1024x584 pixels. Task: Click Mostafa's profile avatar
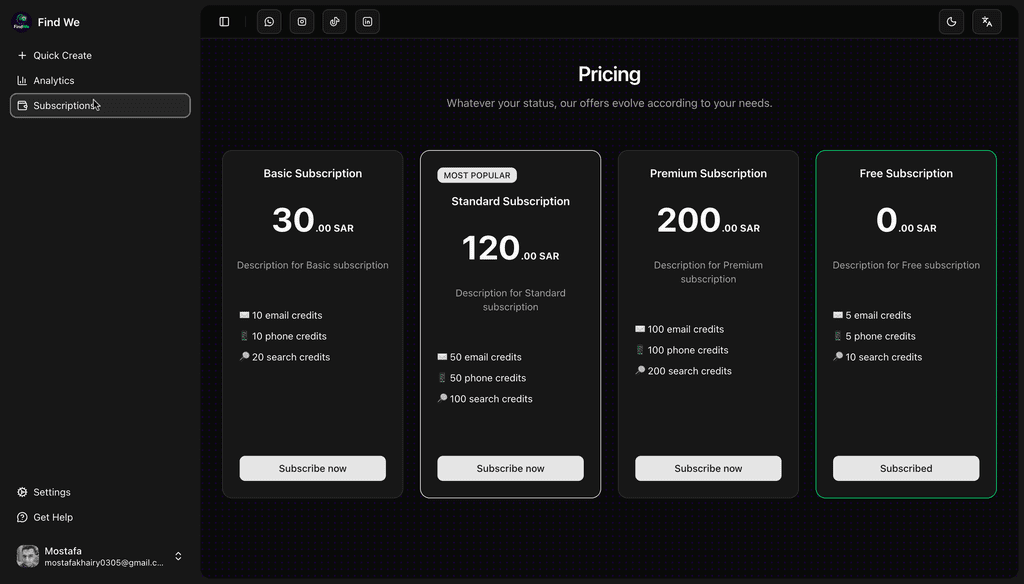[28, 556]
